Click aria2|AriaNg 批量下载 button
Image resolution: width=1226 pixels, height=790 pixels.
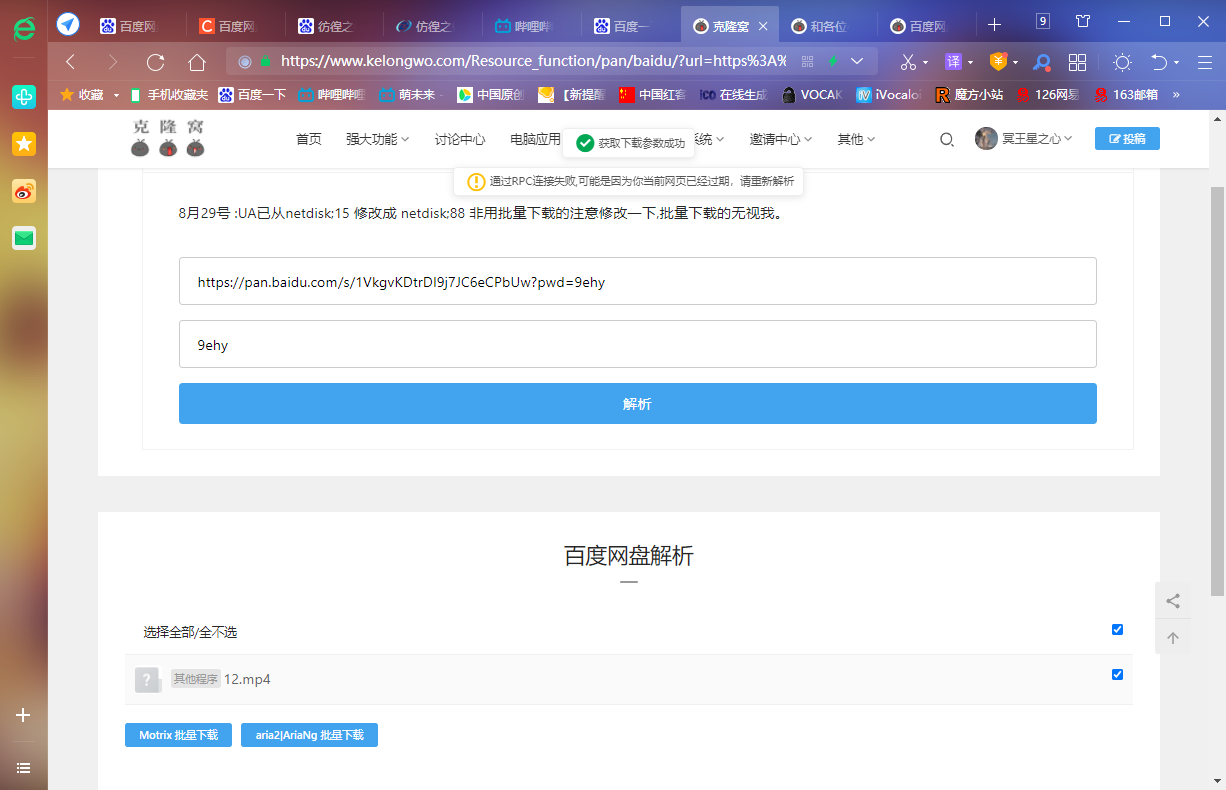pos(309,735)
